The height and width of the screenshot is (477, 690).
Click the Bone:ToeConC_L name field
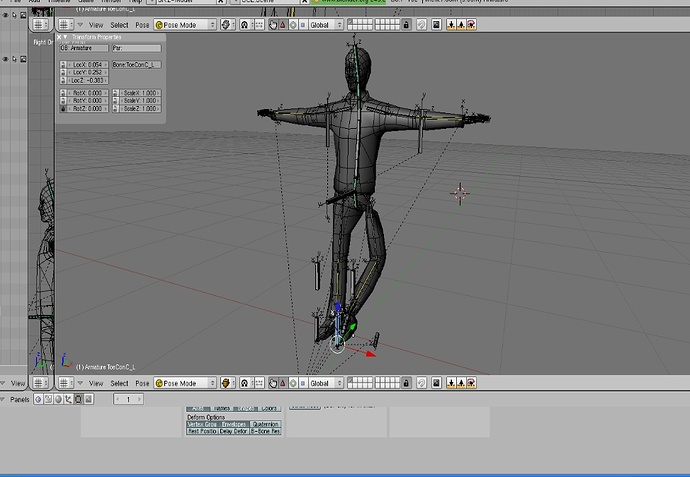coord(136,65)
